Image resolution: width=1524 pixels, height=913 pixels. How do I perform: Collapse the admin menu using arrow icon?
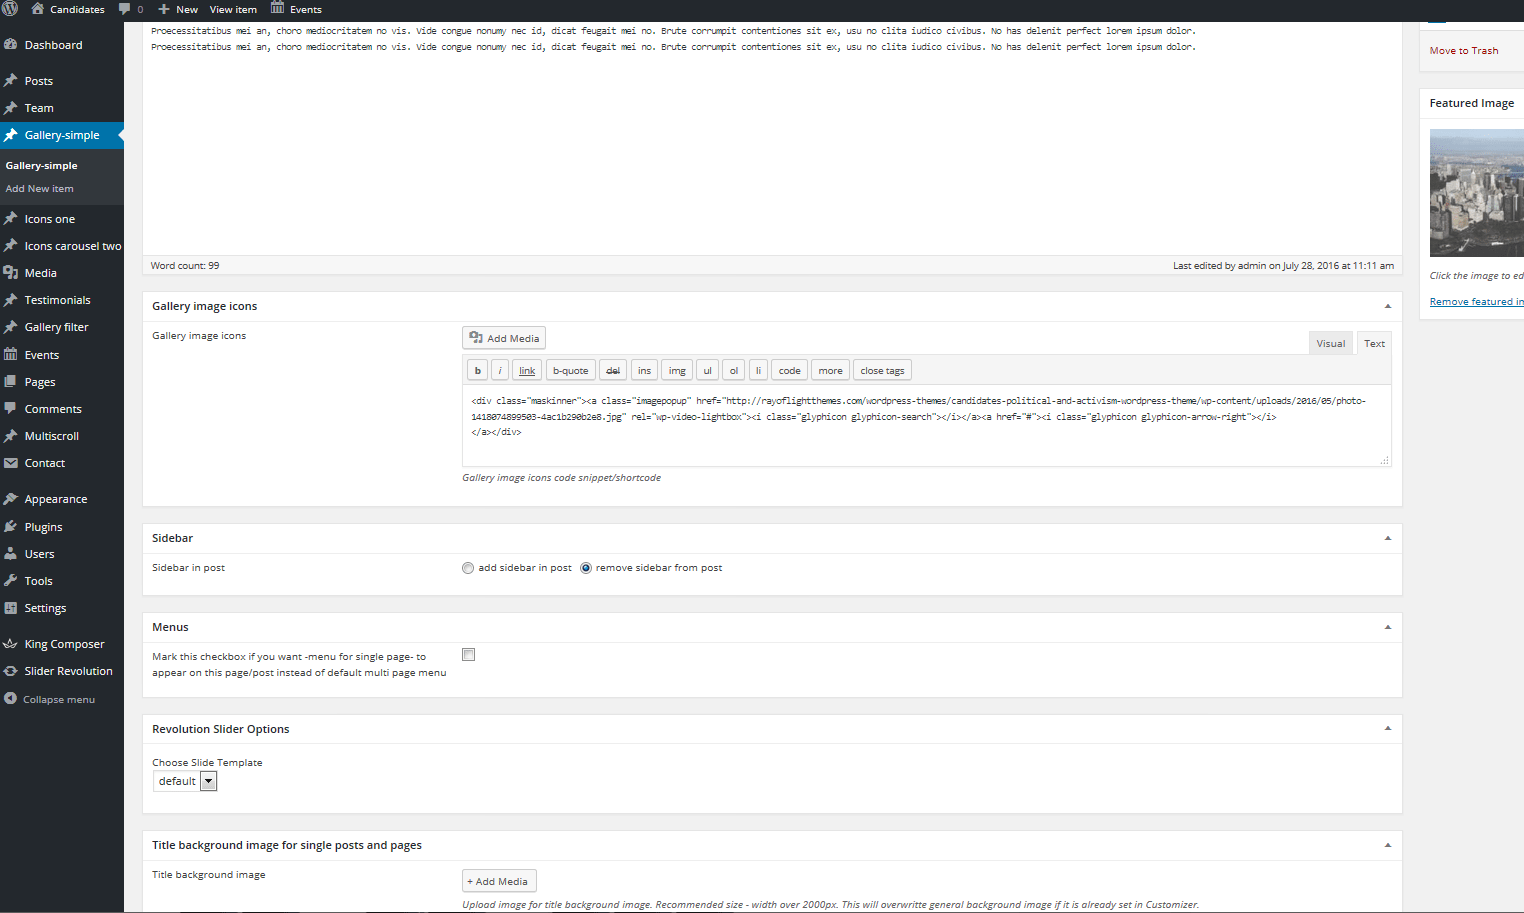[x=11, y=699]
